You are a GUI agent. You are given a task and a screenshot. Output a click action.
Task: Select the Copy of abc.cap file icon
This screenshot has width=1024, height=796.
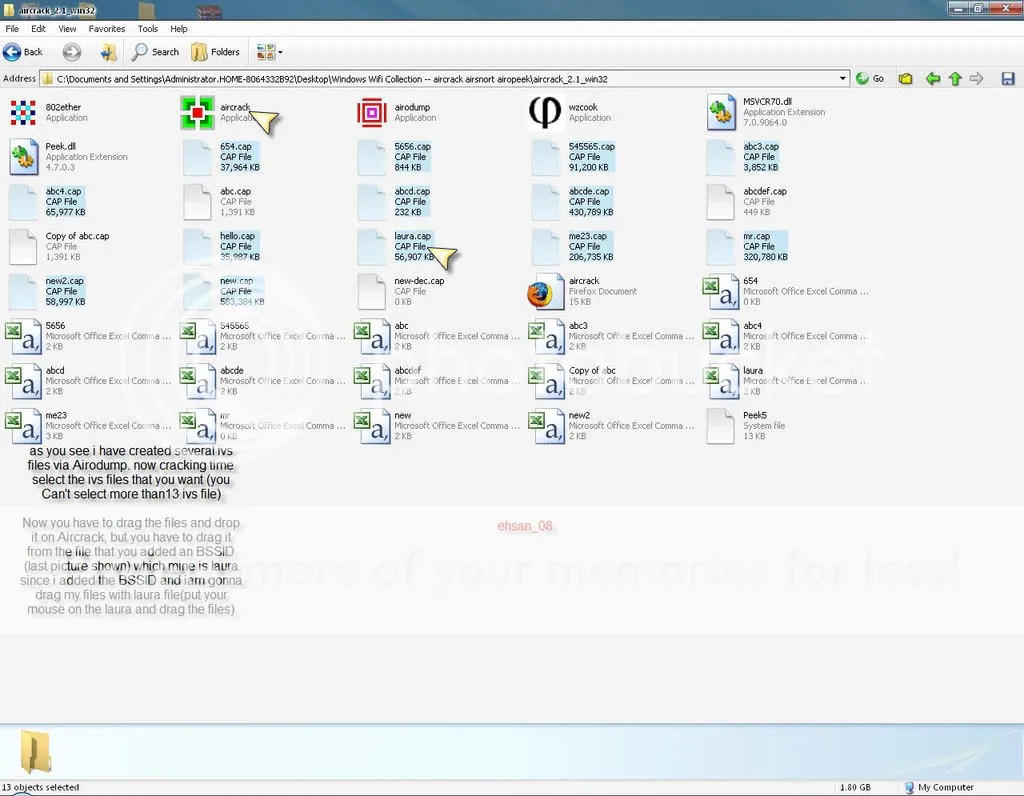pos(23,247)
